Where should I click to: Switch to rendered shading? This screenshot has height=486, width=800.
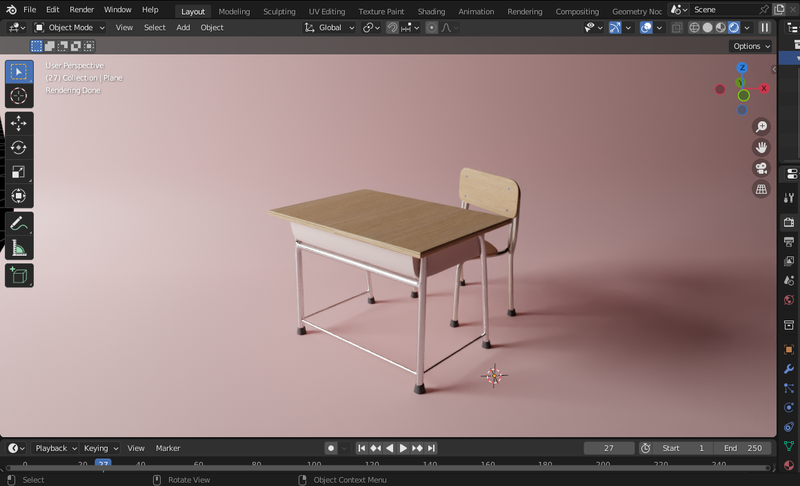click(734, 28)
